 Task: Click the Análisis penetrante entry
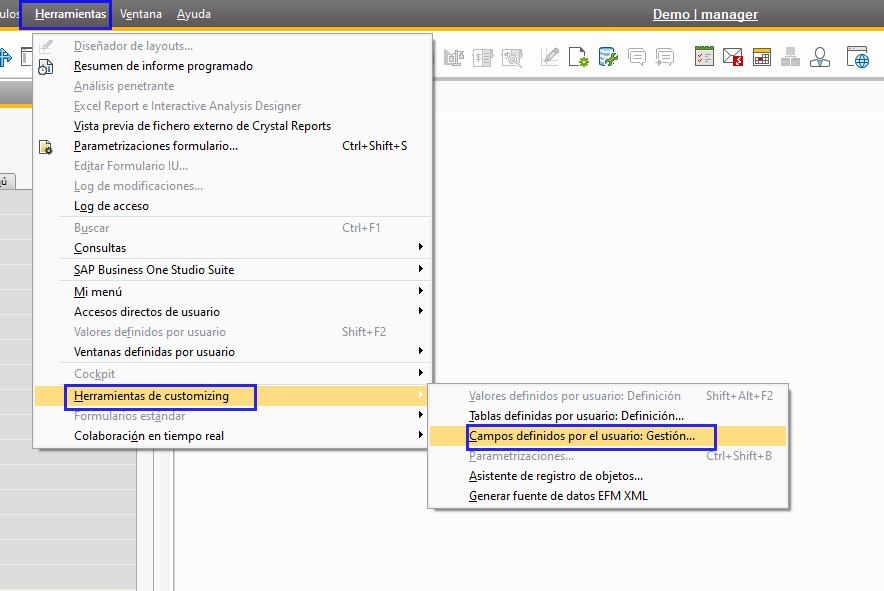pyautogui.click(x=124, y=86)
